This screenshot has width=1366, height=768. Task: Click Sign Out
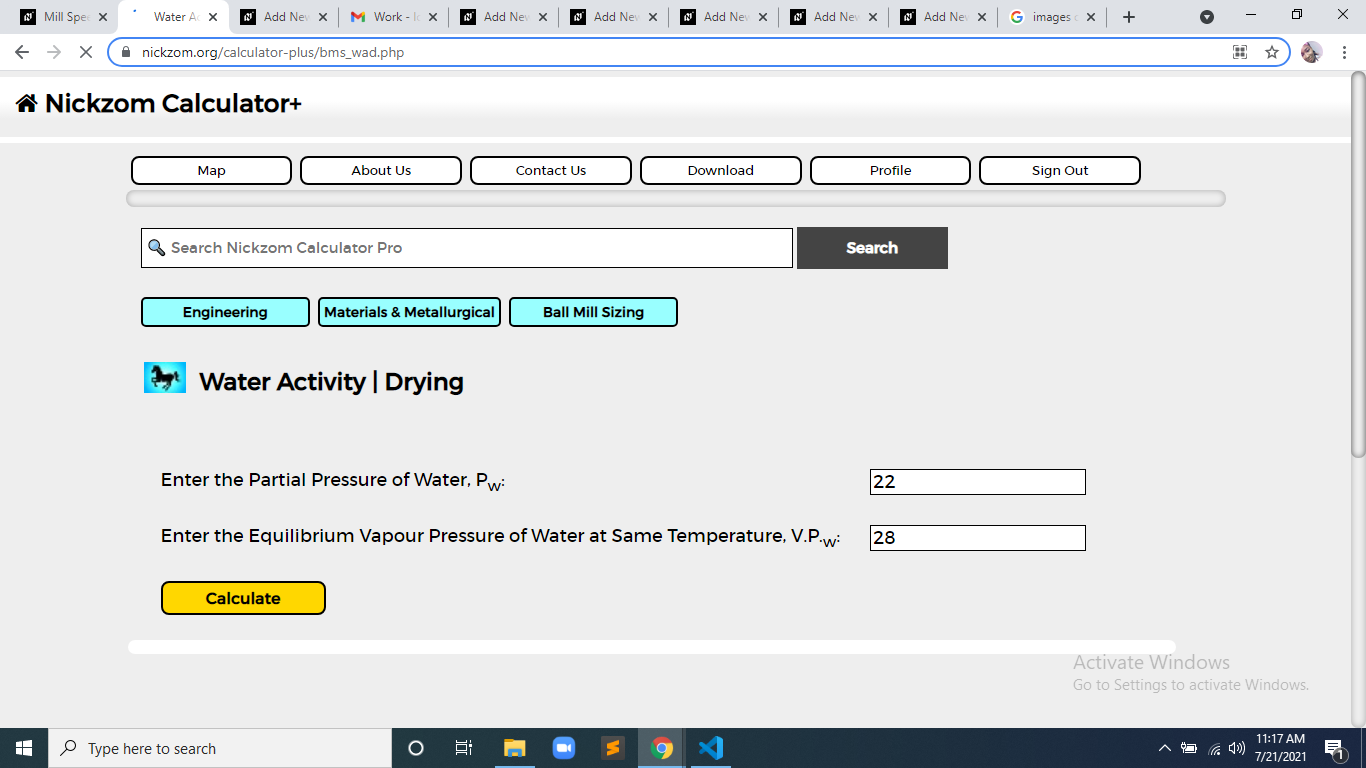[1060, 170]
